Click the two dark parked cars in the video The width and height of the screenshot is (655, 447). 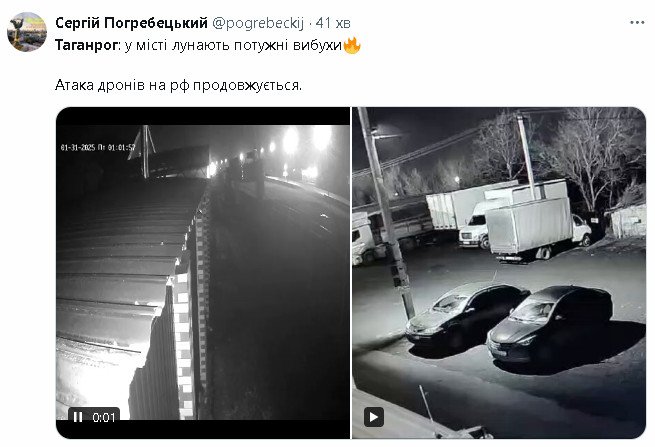coord(510,322)
